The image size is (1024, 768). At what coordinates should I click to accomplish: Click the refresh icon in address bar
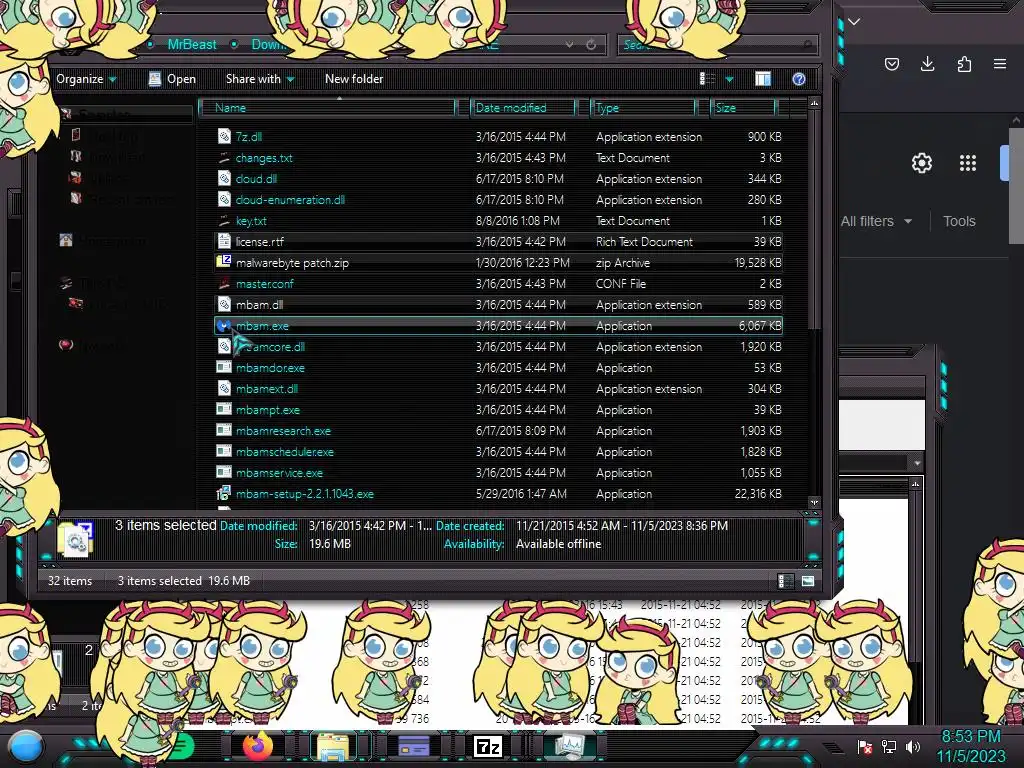(591, 44)
